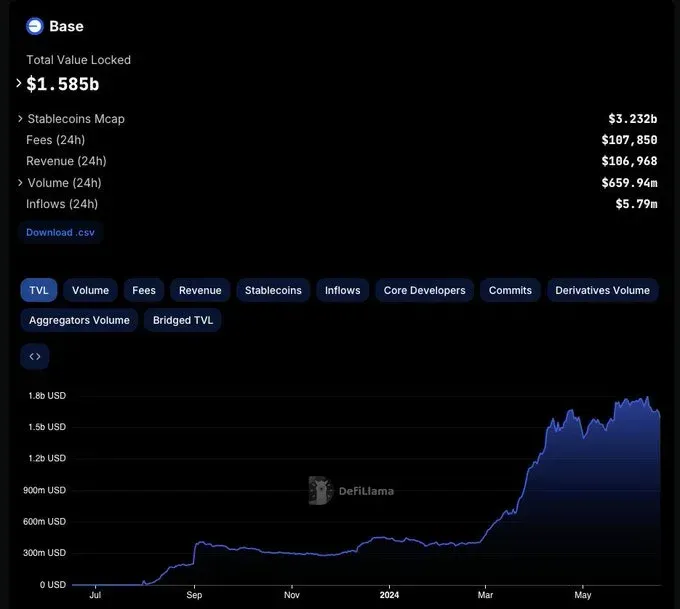Enable the Core Developers series

pos(425,290)
